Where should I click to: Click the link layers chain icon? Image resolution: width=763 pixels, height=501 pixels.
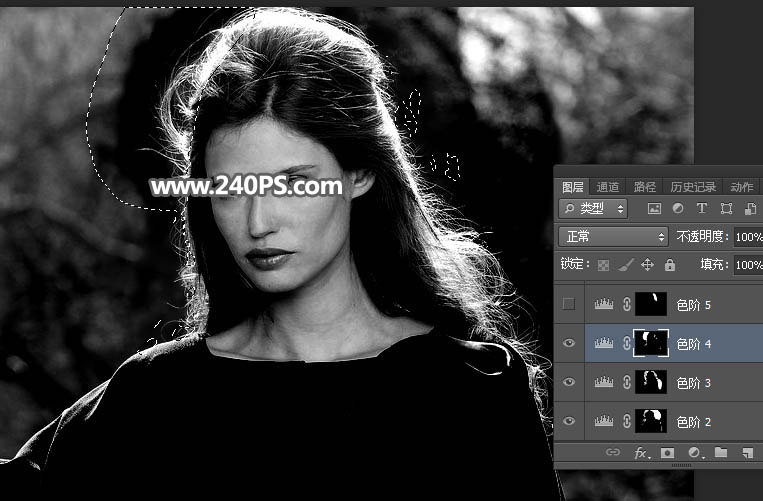pos(613,452)
